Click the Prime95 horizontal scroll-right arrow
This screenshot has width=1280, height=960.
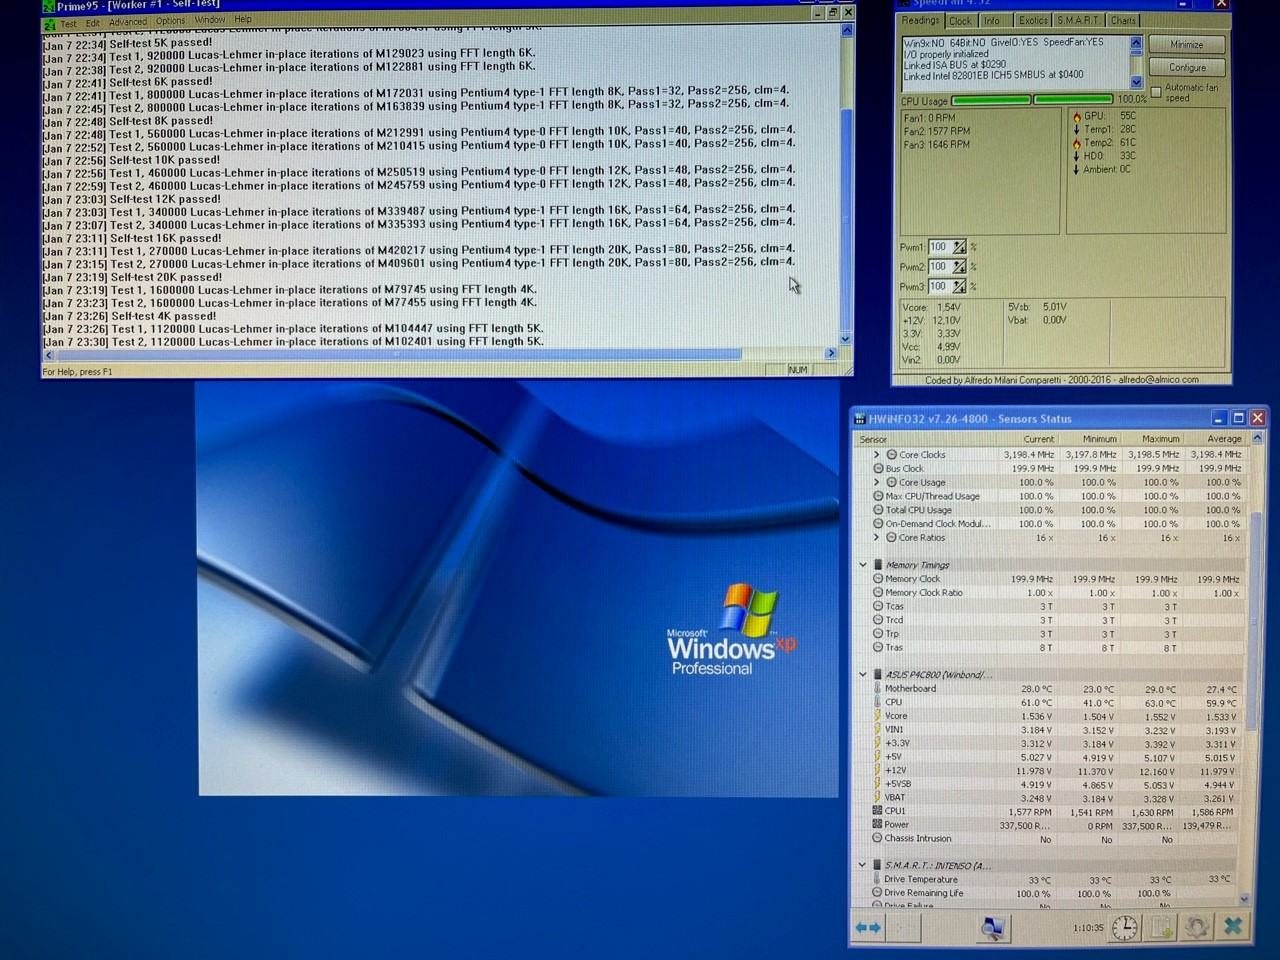point(831,353)
